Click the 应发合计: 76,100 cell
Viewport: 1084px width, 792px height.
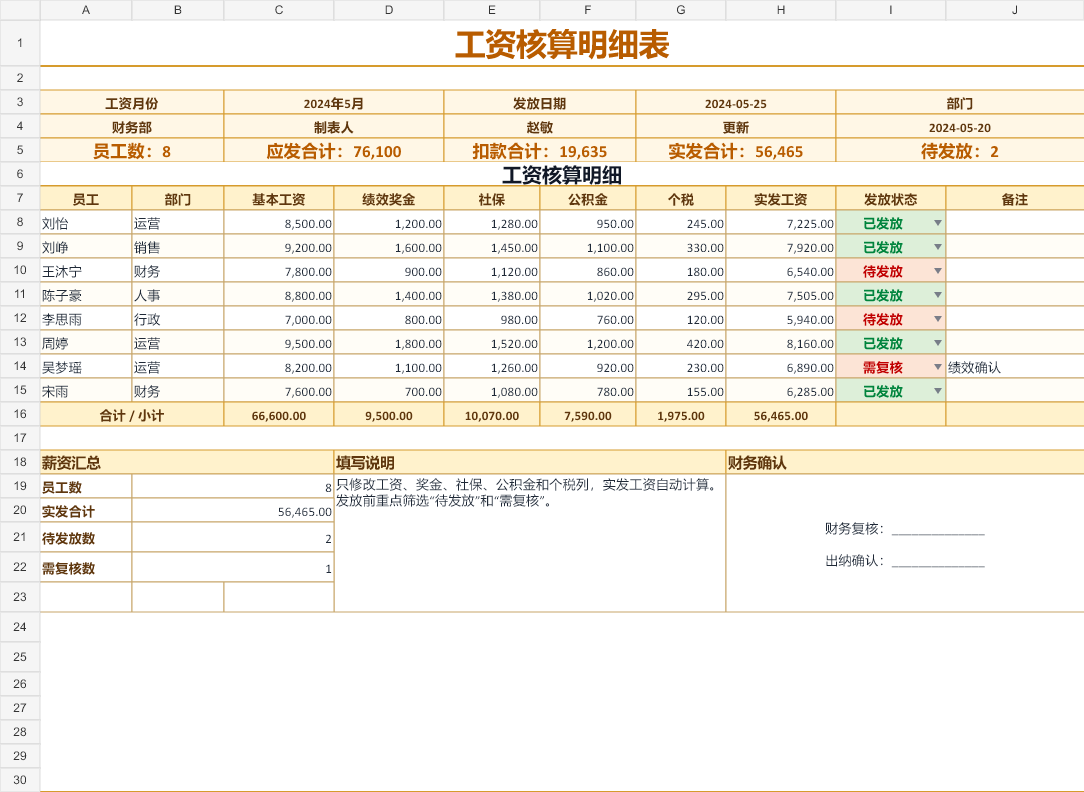(334, 151)
